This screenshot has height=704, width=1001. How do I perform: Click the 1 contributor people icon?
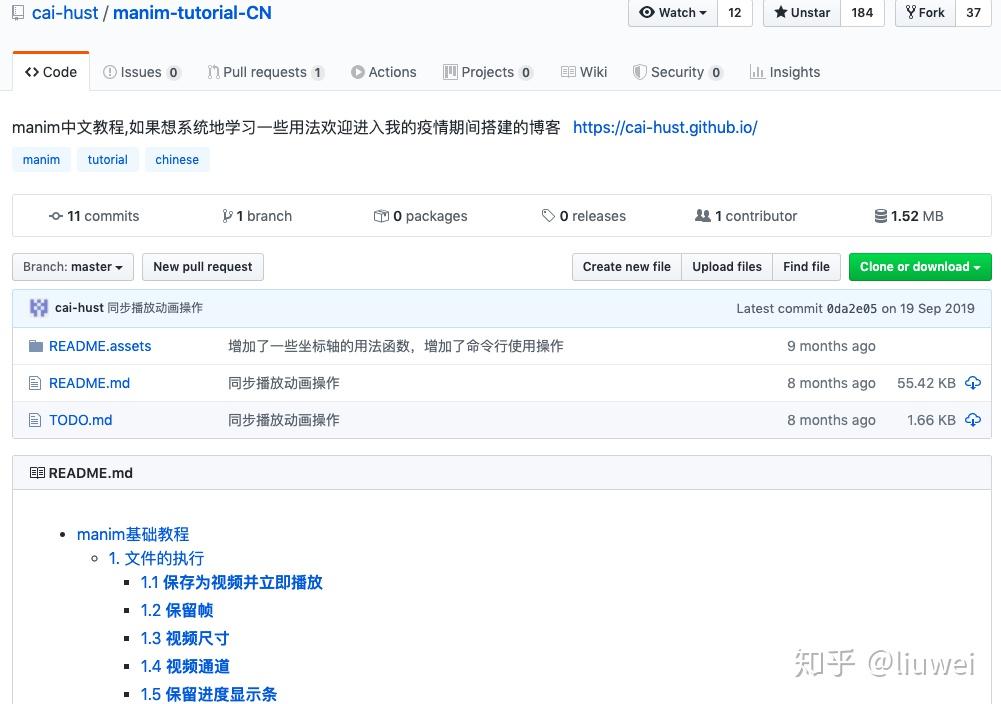click(x=702, y=216)
